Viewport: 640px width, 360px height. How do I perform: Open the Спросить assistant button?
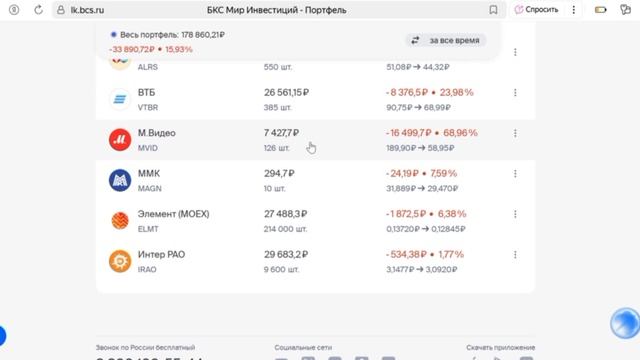[x=536, y=9]
